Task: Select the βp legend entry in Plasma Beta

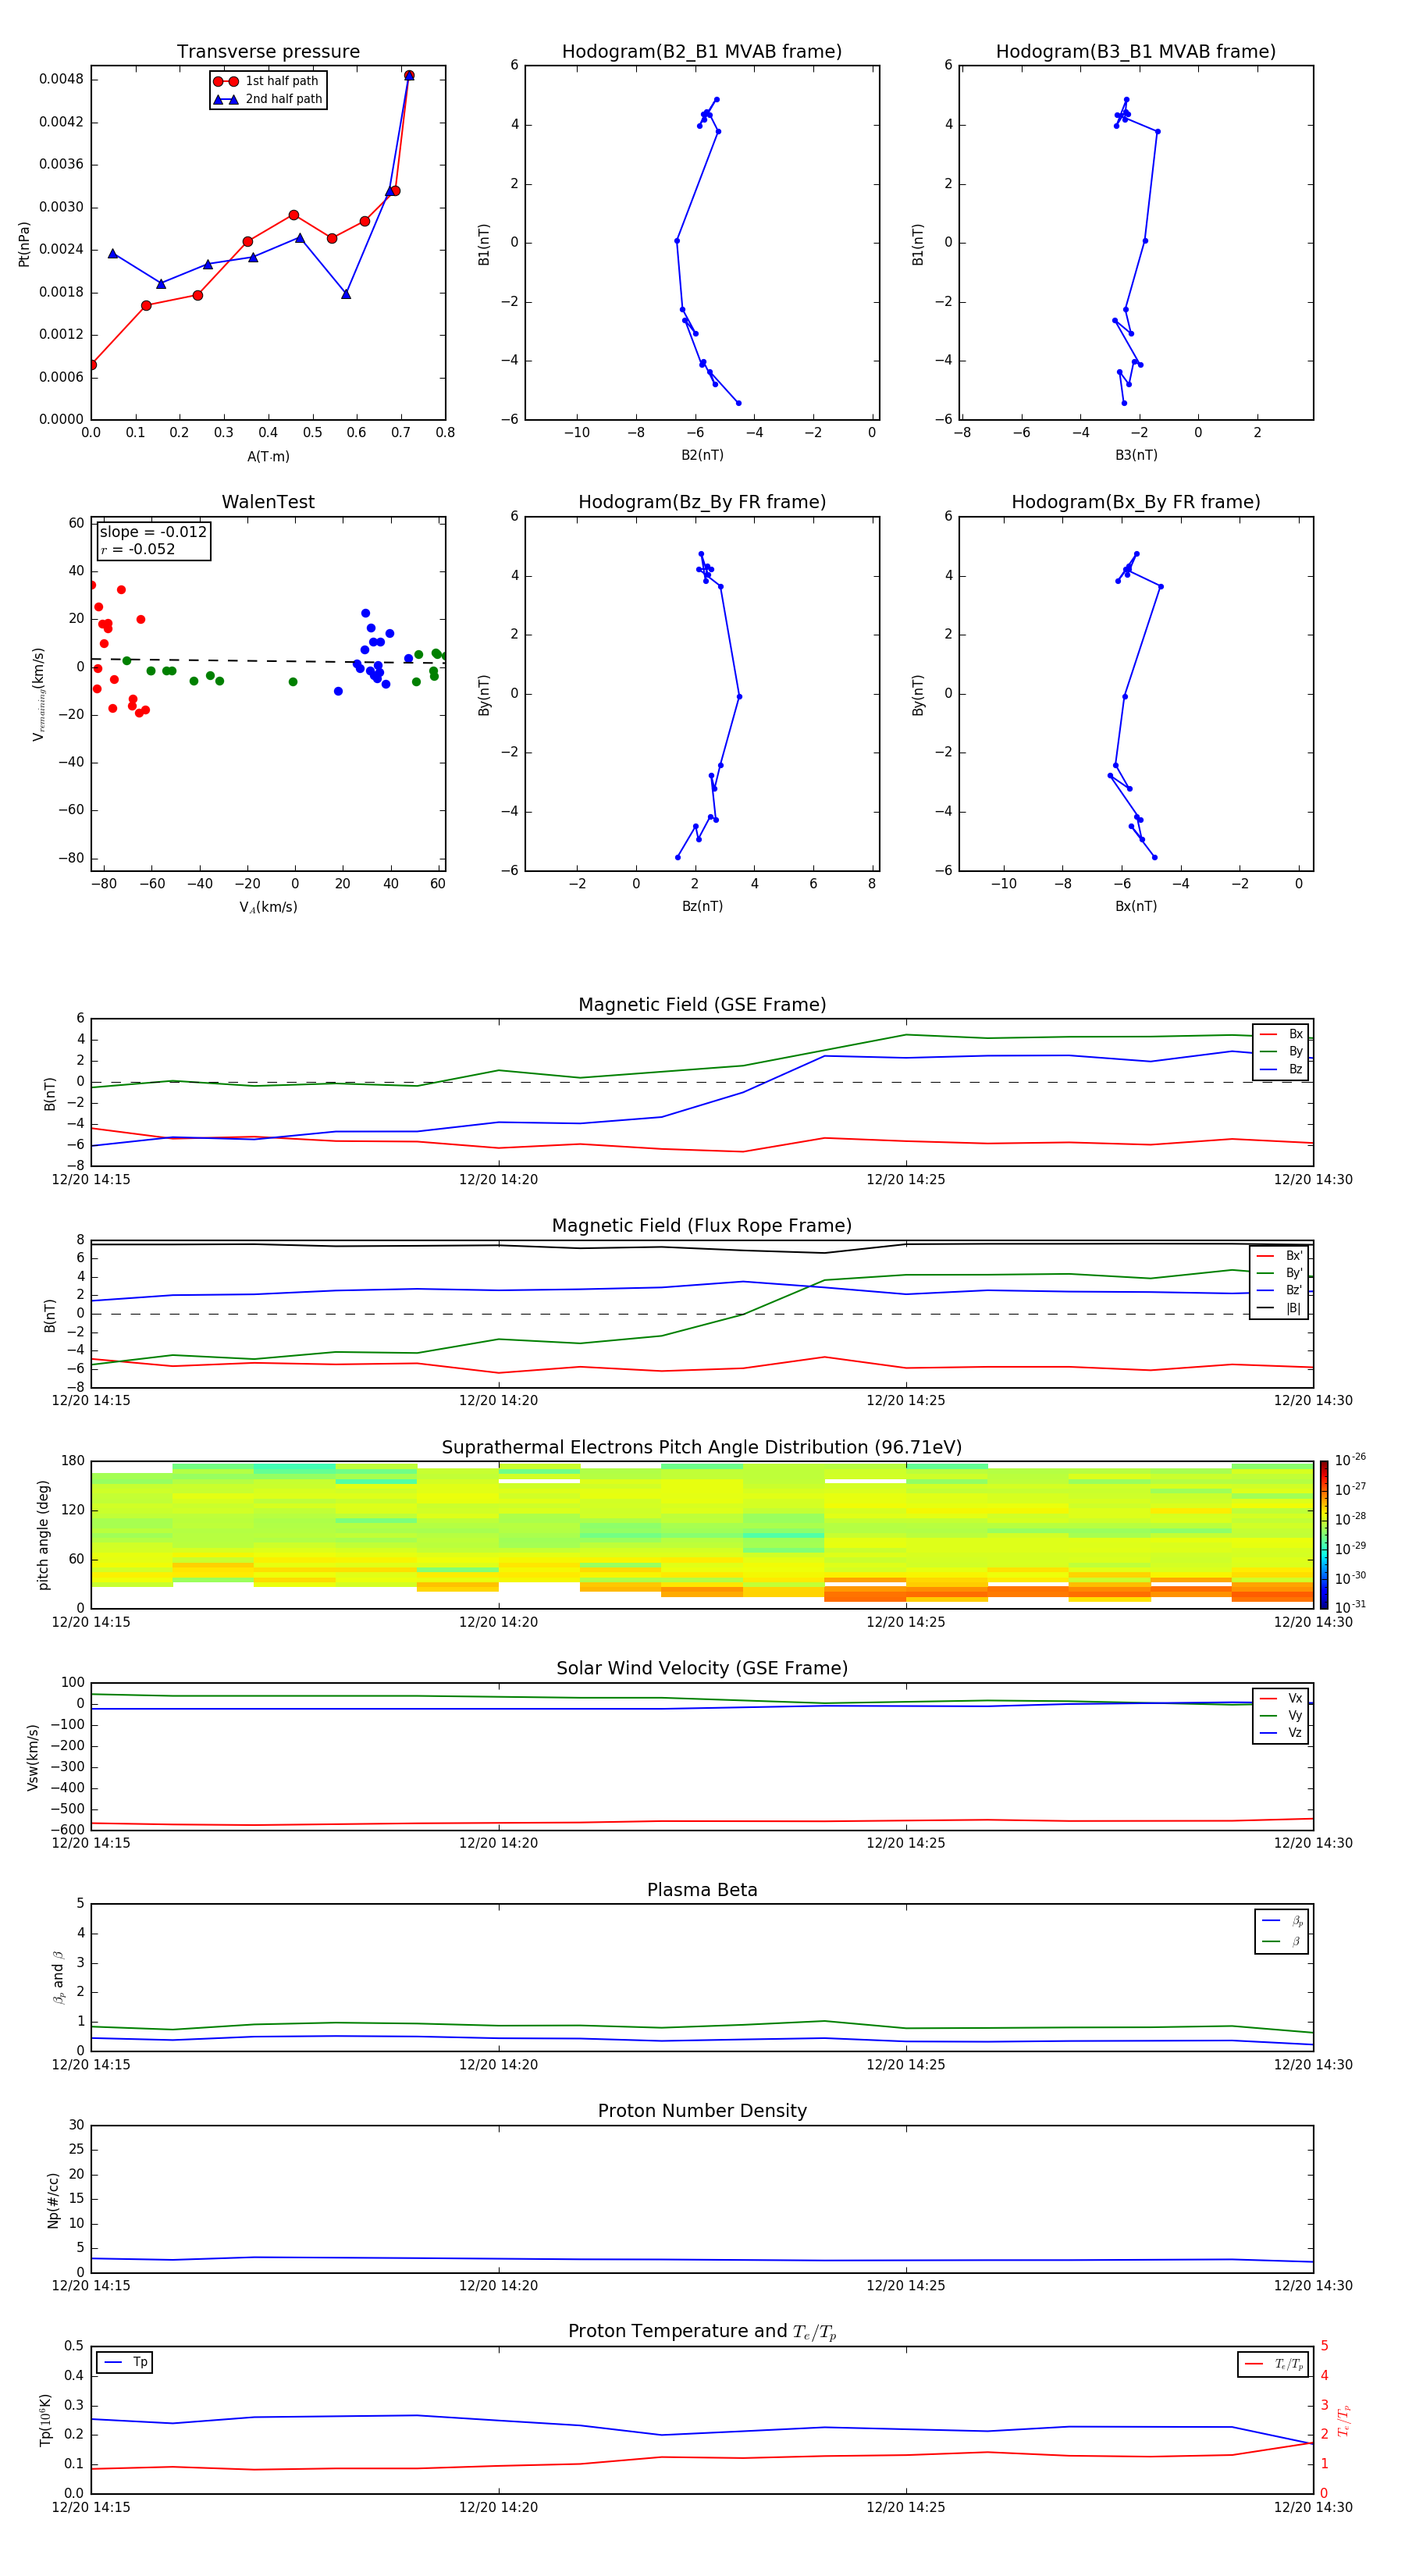Action: point(1282,1921)
